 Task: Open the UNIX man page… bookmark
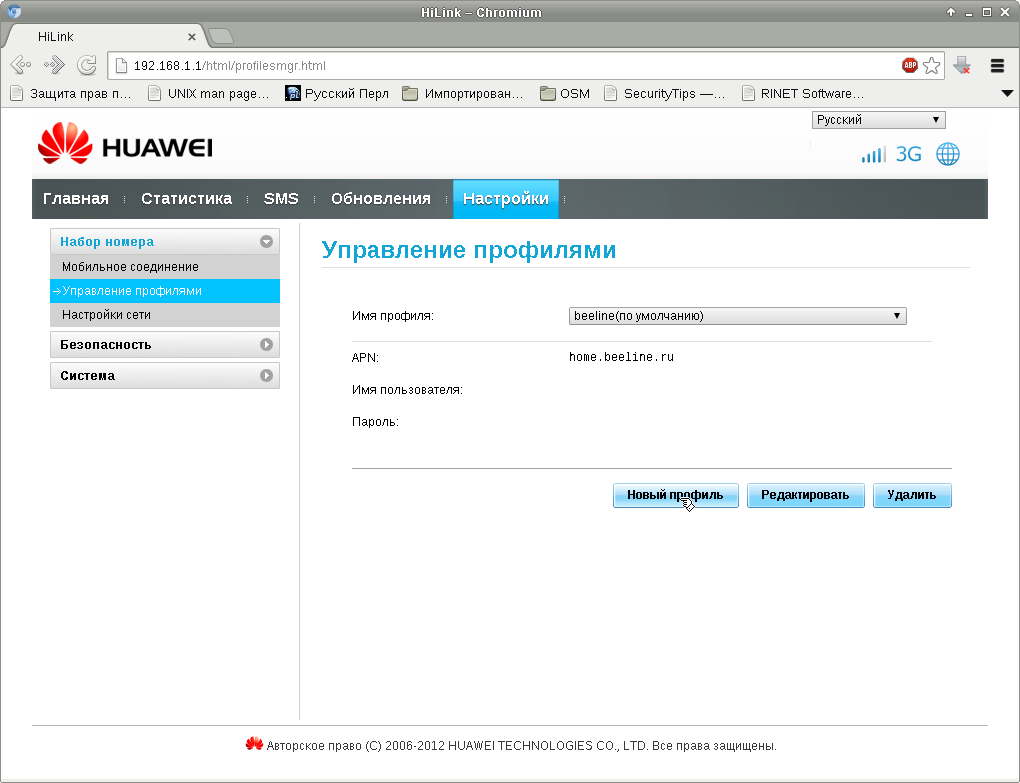209,94
